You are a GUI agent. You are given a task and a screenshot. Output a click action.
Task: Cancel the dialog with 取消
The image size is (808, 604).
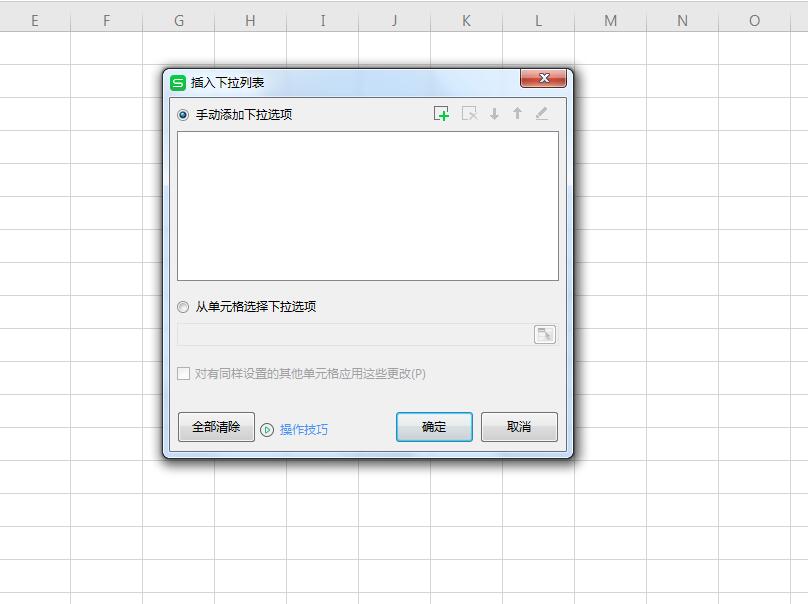click(x=519, y=427)
